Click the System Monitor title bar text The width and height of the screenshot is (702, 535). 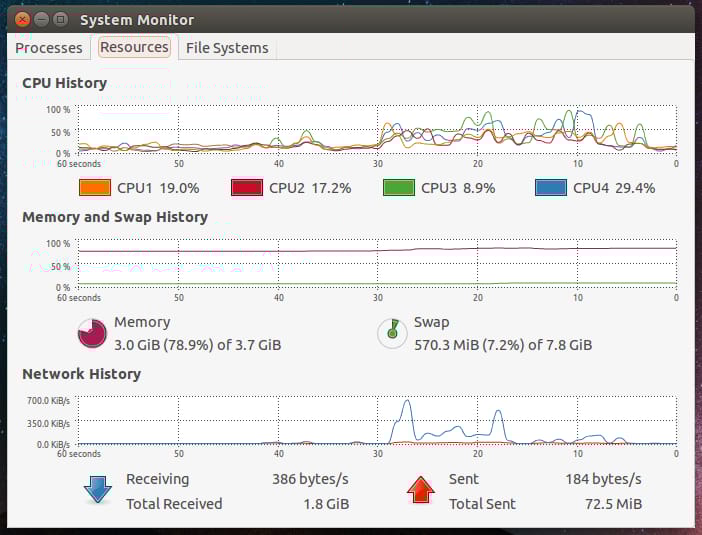tap(137, 20)
